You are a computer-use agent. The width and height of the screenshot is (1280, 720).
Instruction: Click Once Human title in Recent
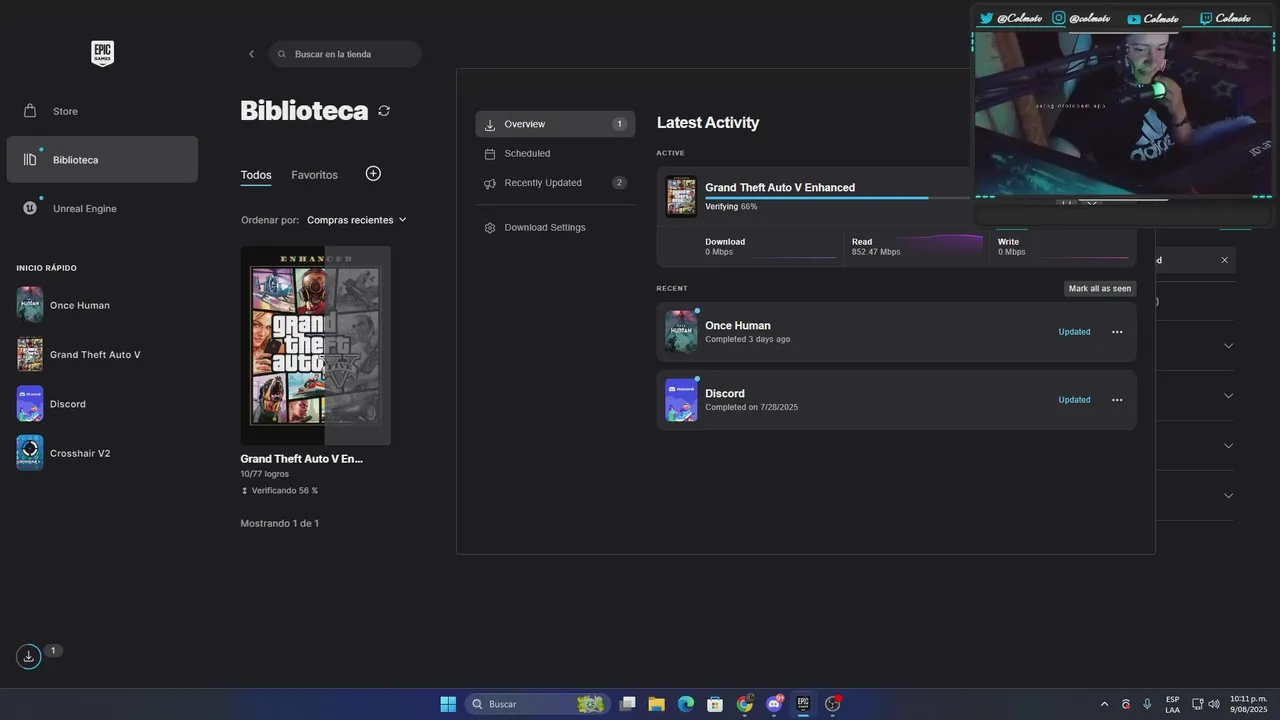(x=737, y=326)
